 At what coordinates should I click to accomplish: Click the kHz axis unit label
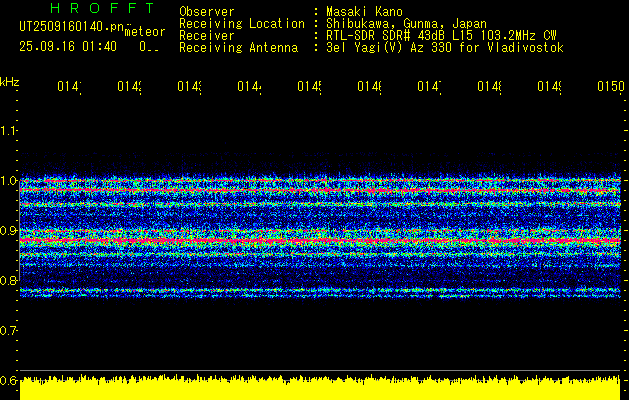(x=9, y=81)
